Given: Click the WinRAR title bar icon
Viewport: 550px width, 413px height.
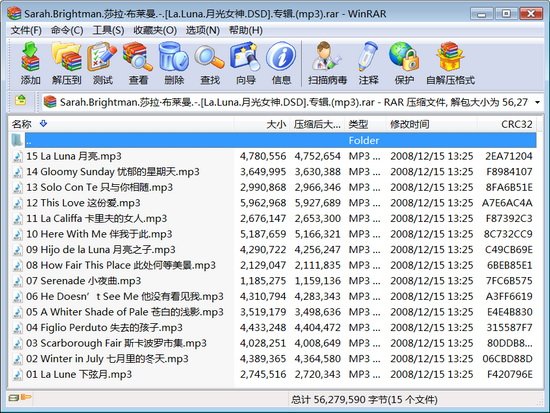Looking at the screenshot, I should (x=14, y=14).
